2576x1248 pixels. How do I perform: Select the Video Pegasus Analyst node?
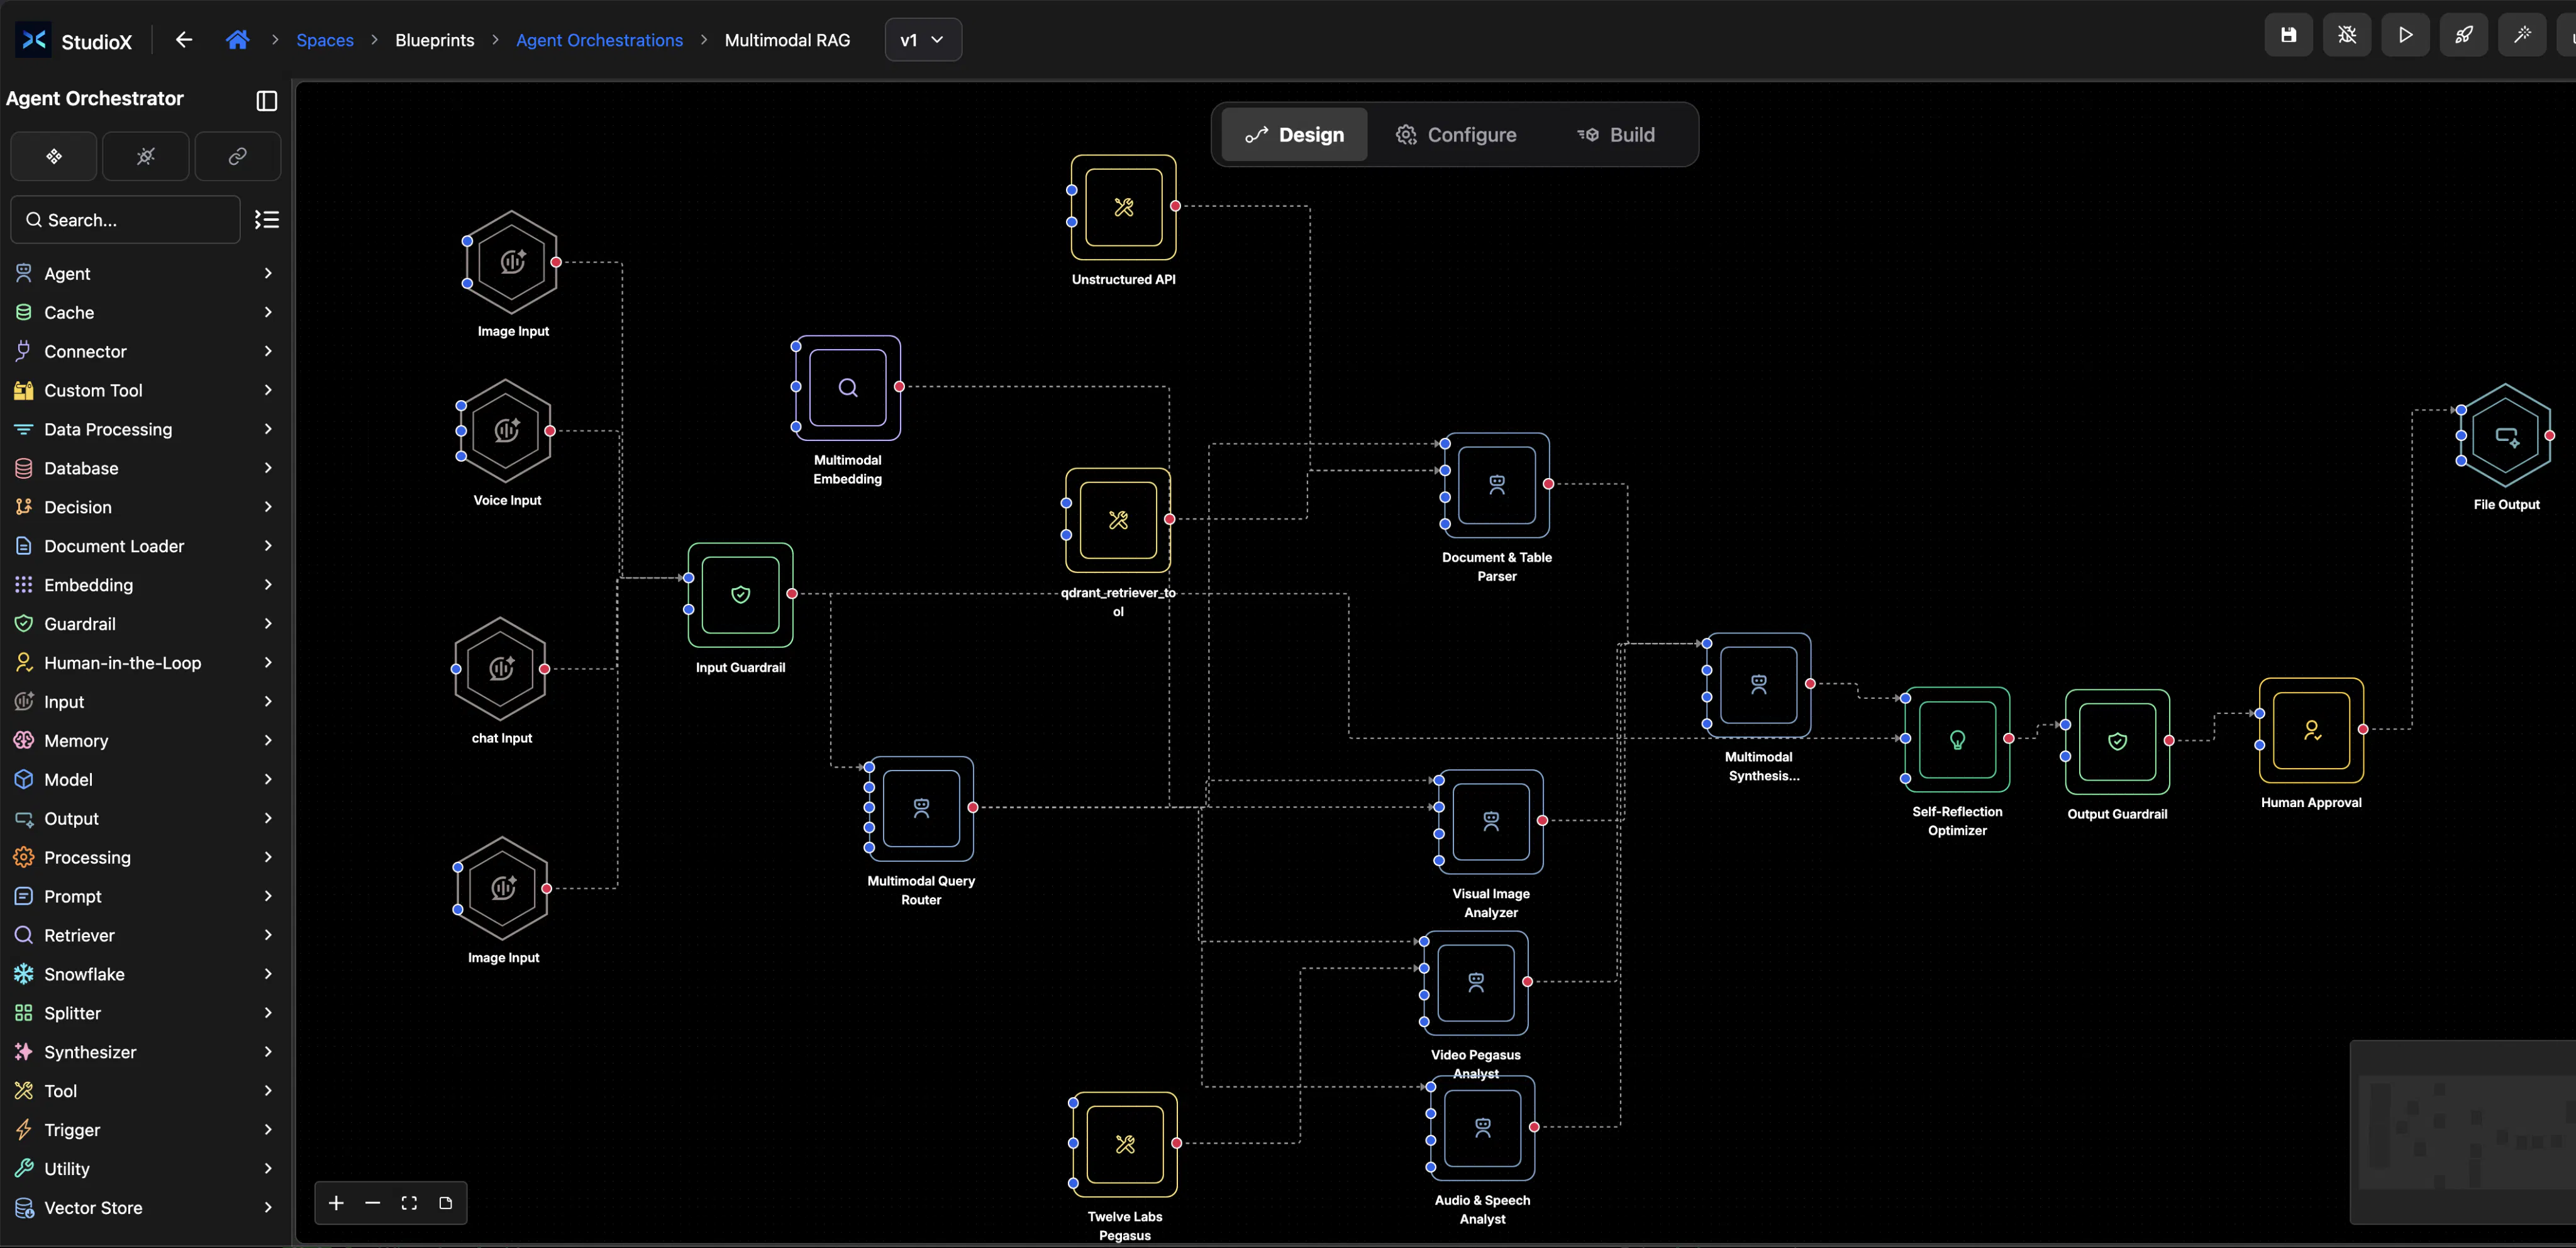pyautogui.click(x=1476, y=983)
